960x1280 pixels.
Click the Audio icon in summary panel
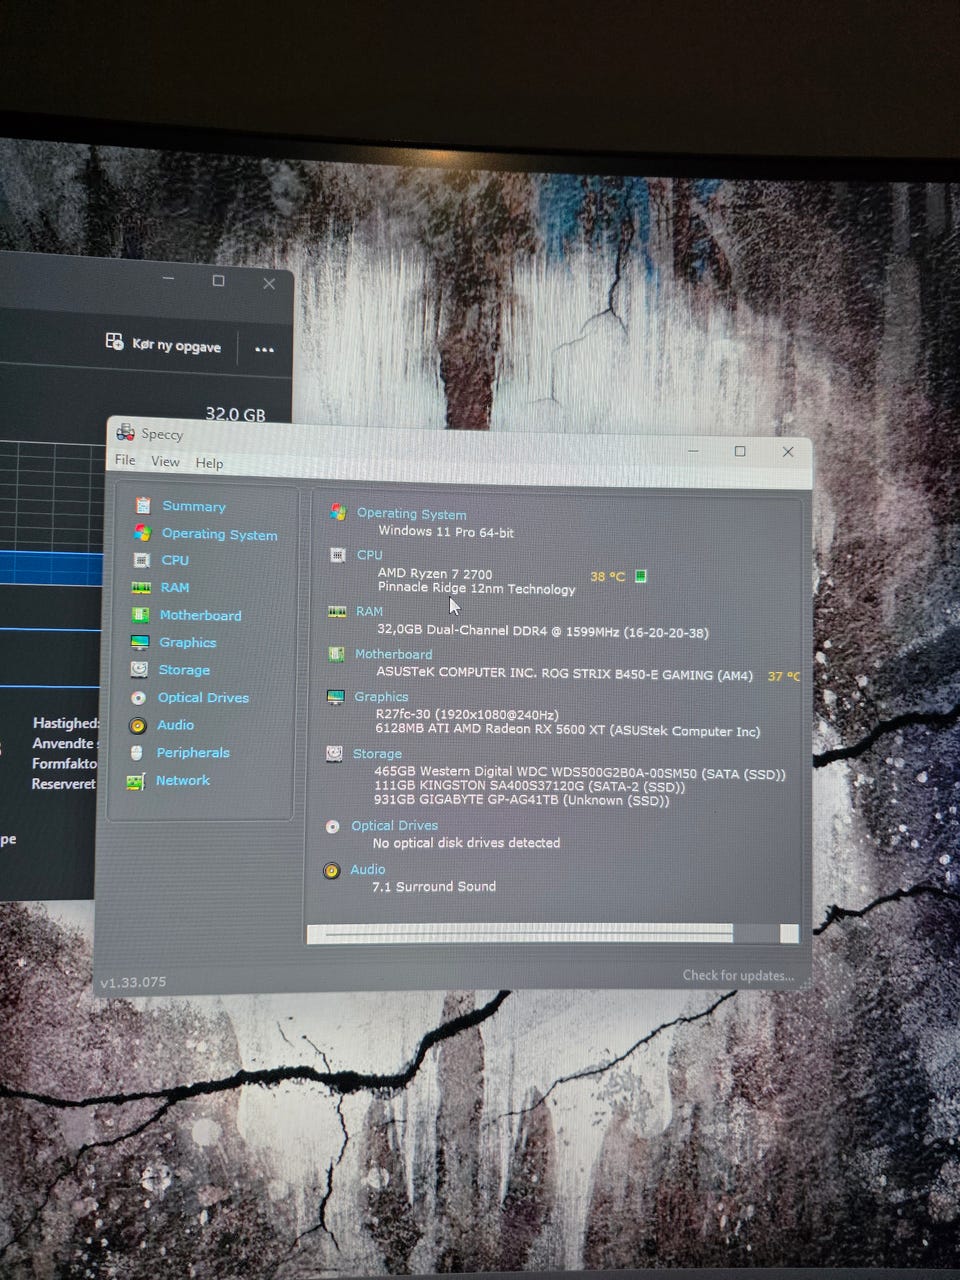pyautogui.click(x=331, y=870)
